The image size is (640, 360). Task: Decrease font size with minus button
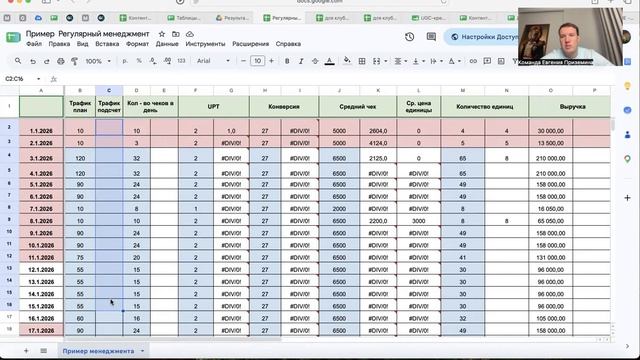243,61
